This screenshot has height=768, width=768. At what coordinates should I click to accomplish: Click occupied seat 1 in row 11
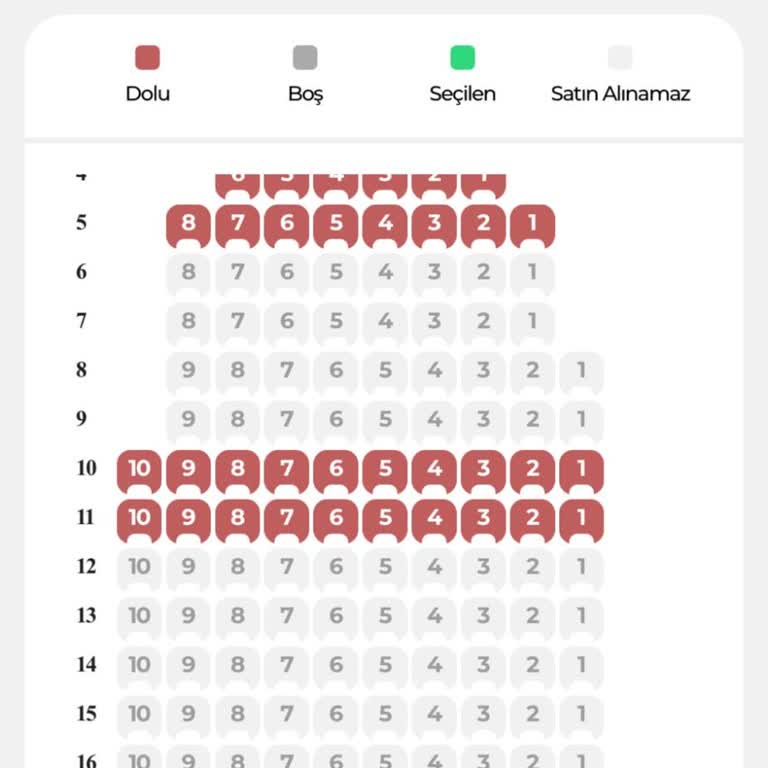(581, 518)
